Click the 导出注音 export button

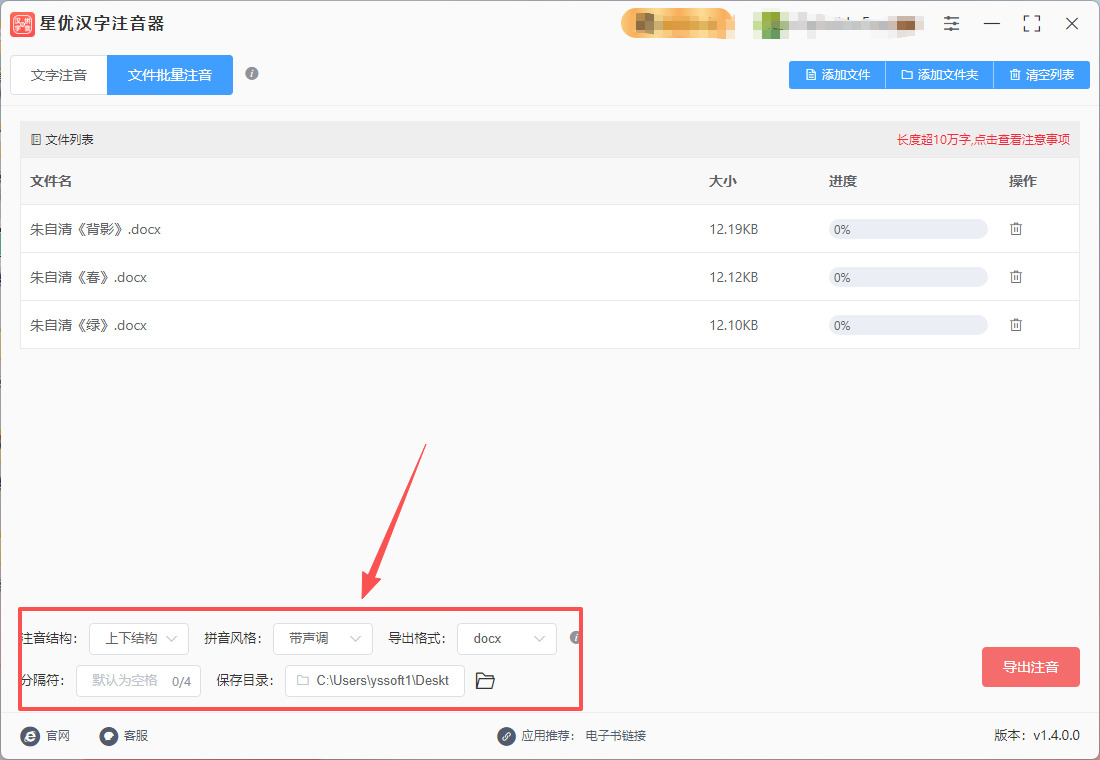click(x=1031, y=667)
